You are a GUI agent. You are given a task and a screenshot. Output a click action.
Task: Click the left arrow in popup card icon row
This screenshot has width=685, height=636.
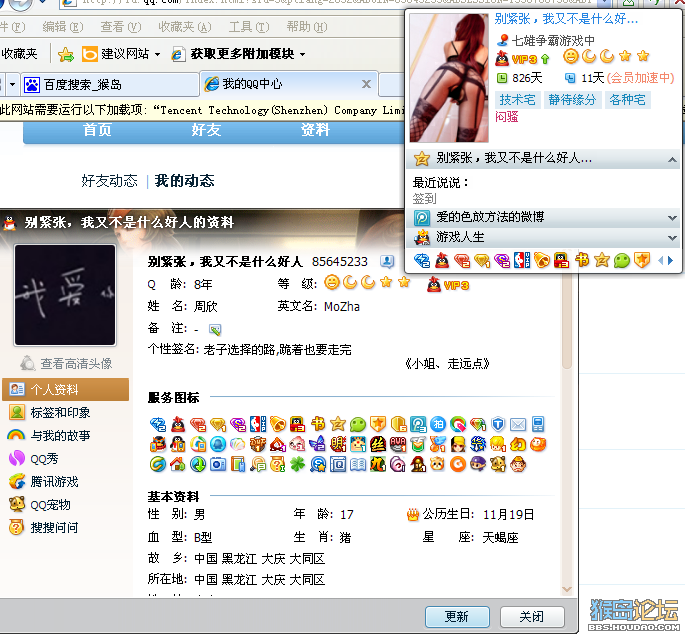pos(661,261)
